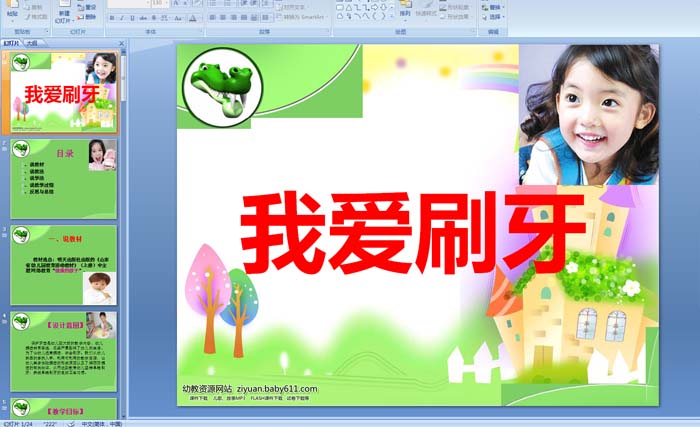Center text in paragraph group
The height and width of the screenshot is (427, 700).
[x=223, y=17]
